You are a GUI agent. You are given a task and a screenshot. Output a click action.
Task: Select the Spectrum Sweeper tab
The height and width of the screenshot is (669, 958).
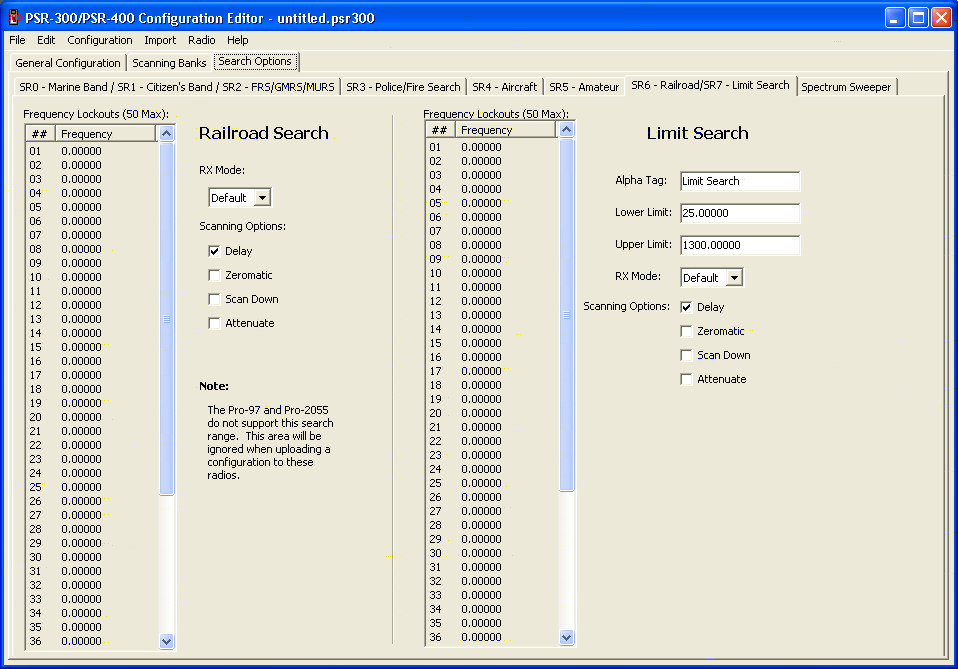coord(847,87)
